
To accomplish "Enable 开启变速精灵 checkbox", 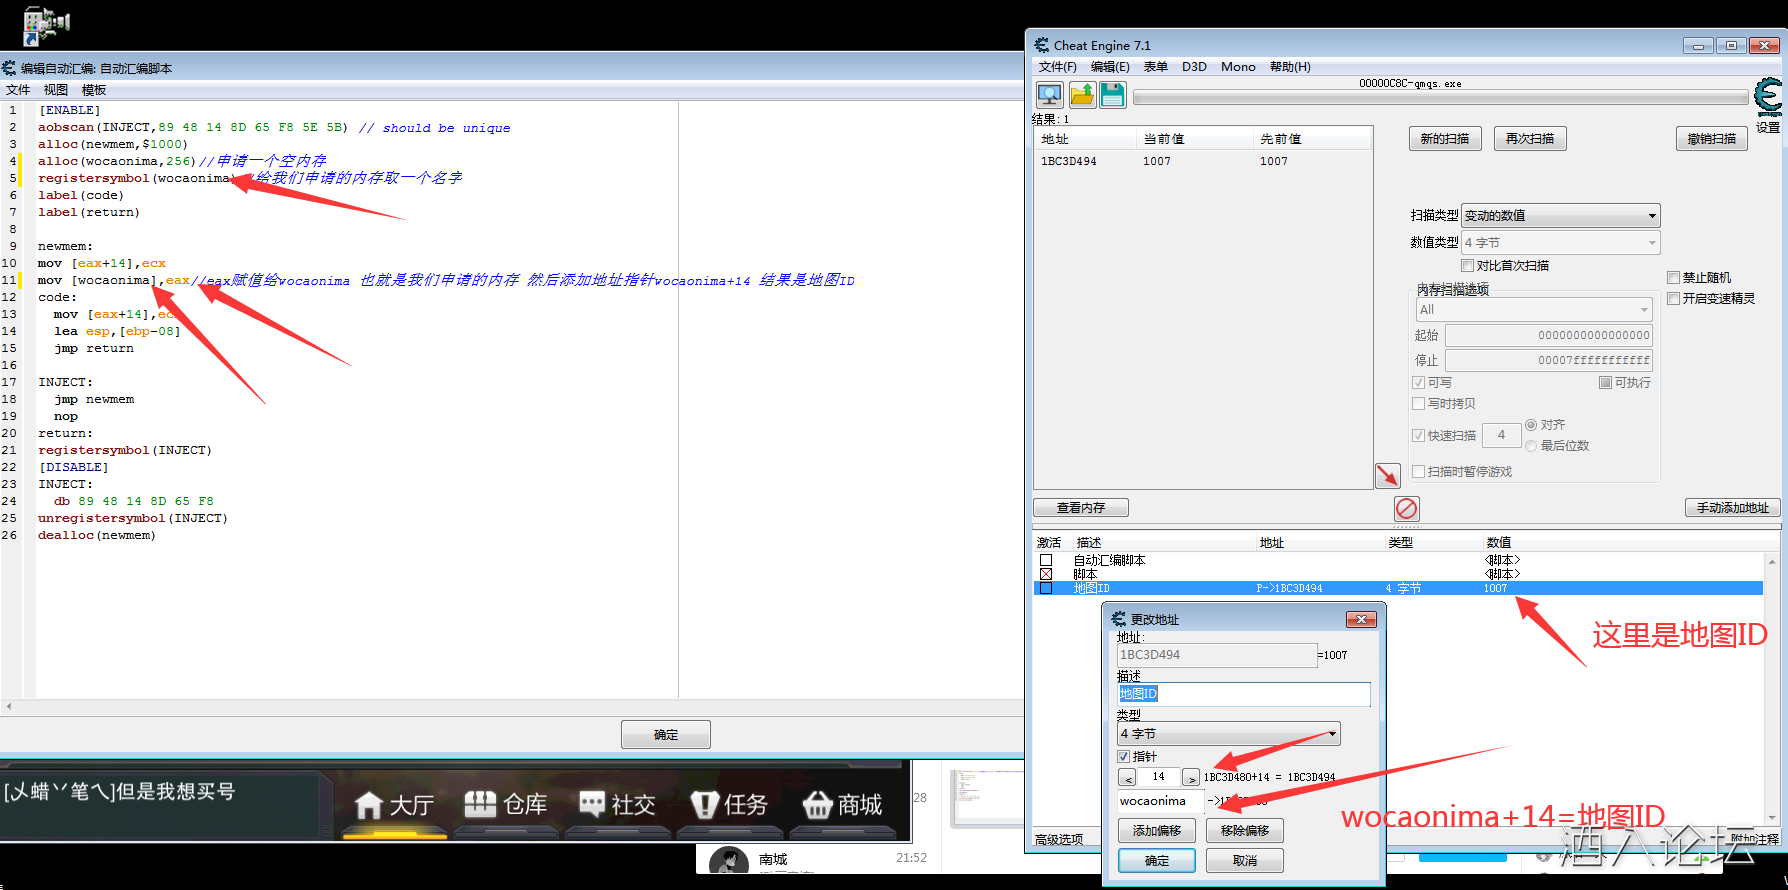I will [1674, 299].
